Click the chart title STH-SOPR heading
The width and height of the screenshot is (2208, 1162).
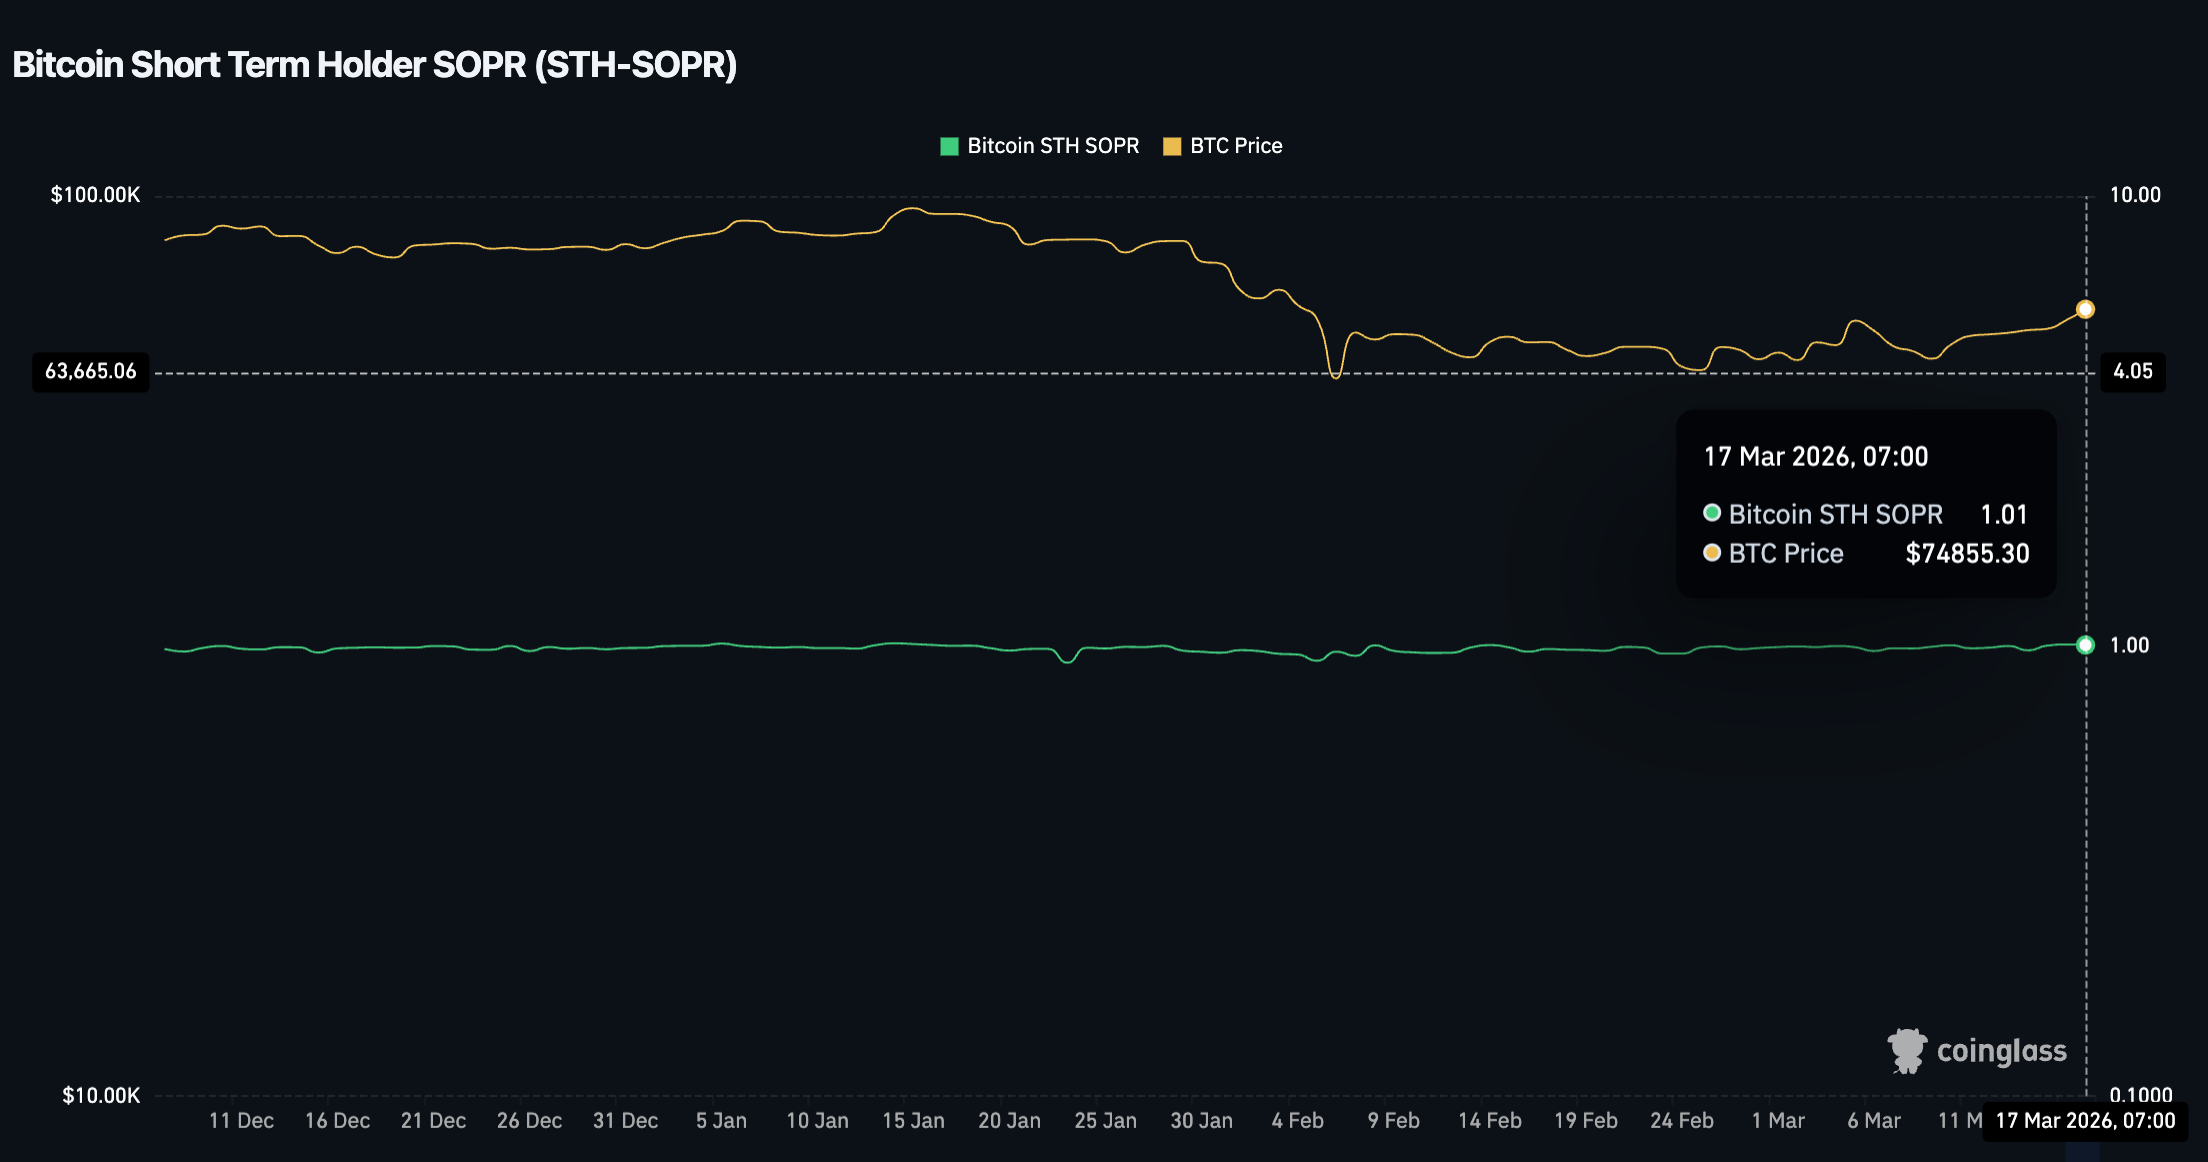[374, 65]
